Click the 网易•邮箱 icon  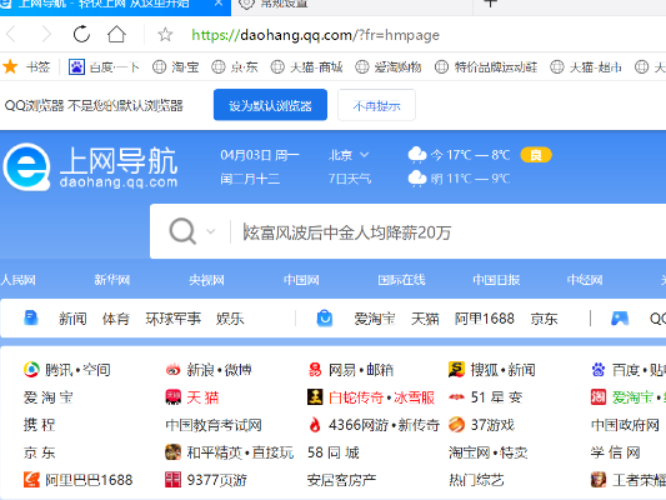click(x=315, y=370)
